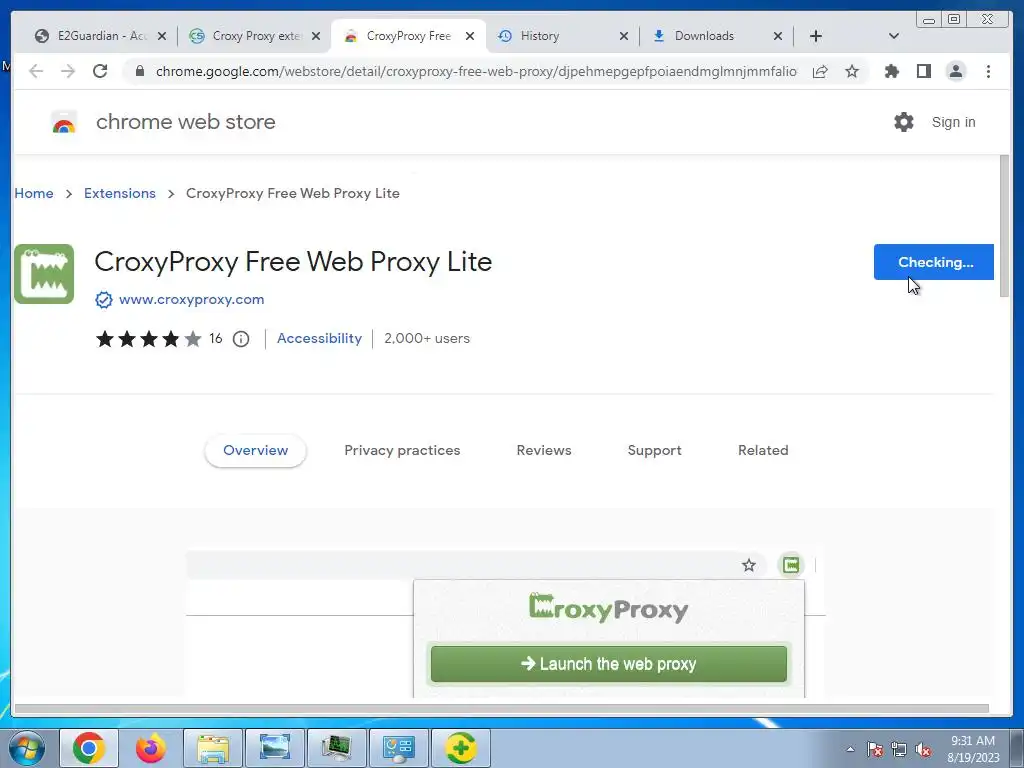Click the Checking... button
1024x768 pixels.
point(934,262)
